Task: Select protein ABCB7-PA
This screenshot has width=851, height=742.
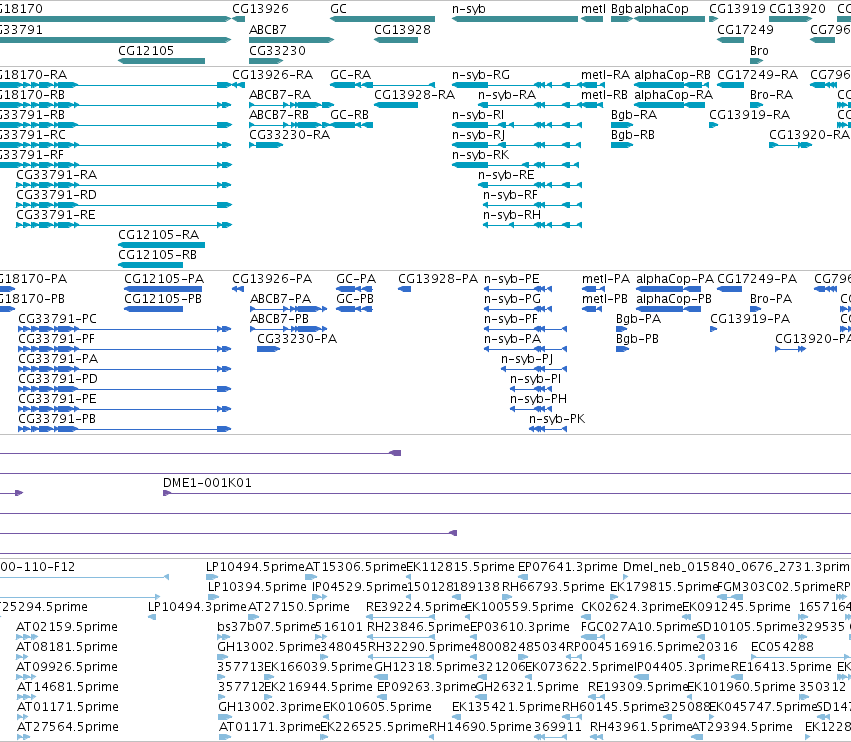Action: 281,299
